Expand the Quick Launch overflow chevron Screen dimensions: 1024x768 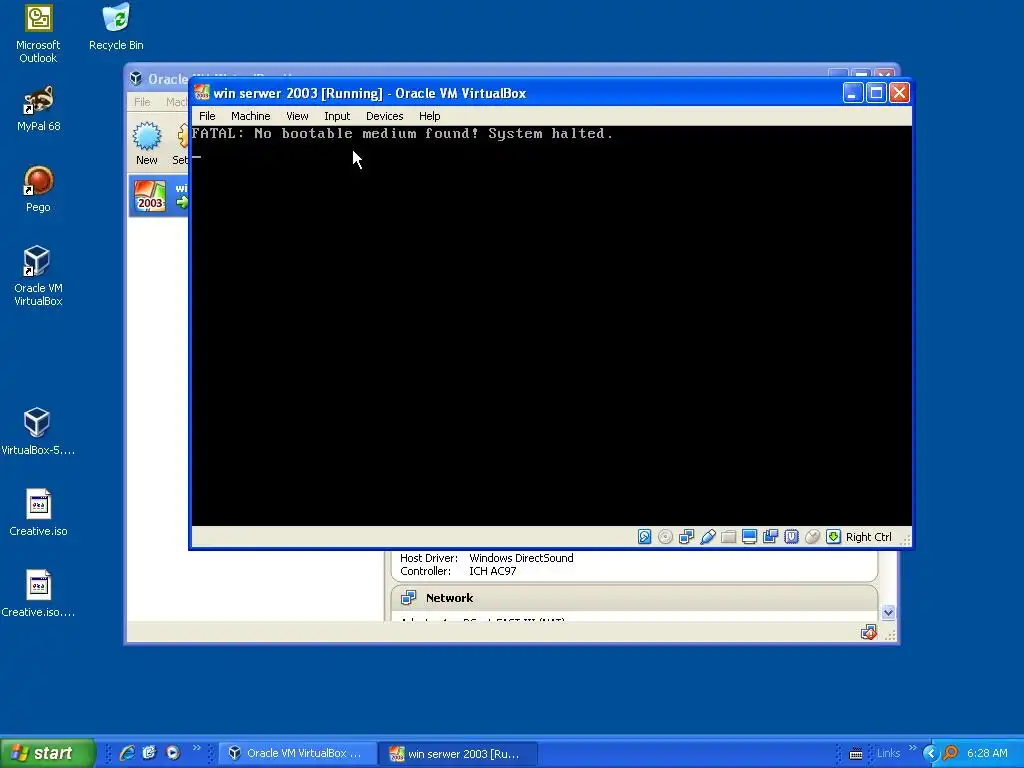[196, 748]
